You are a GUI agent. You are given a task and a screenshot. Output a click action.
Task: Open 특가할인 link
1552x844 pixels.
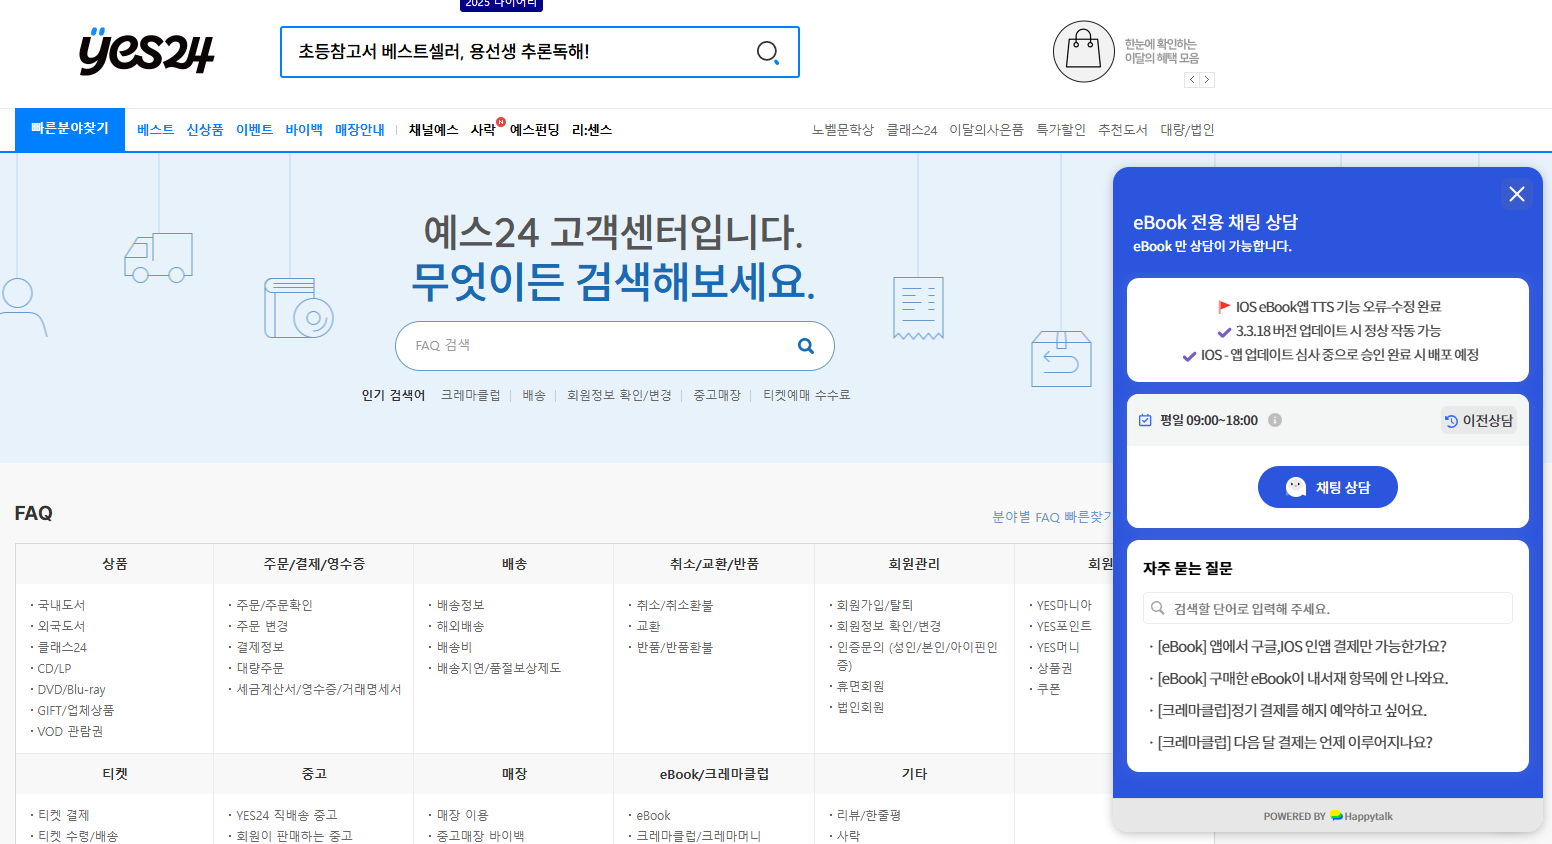[1061, 130]
